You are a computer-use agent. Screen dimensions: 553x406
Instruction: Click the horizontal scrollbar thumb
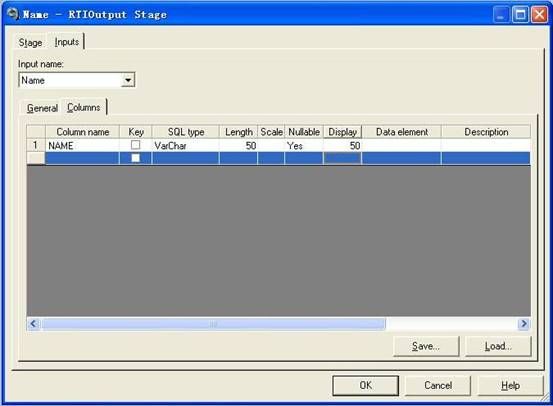[x=214, y=323]
